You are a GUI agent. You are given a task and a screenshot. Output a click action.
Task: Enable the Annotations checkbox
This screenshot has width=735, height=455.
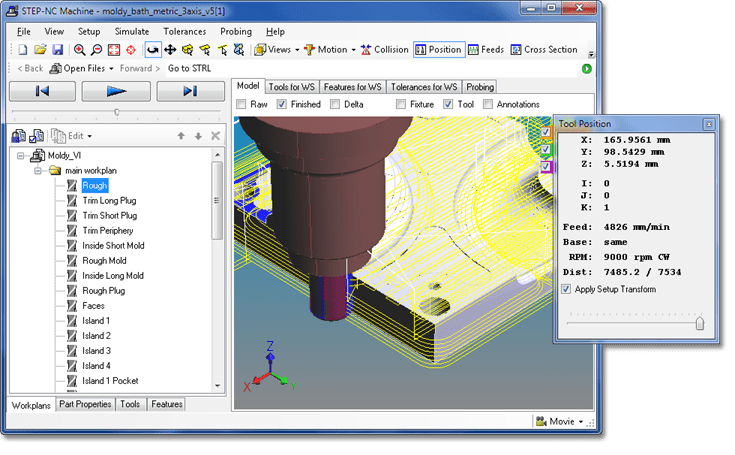(488, 104)
